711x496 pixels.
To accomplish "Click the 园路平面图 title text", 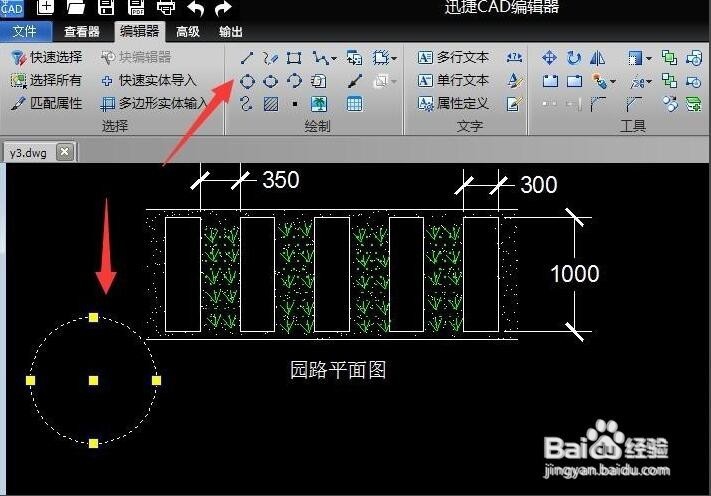I will 338,370.
